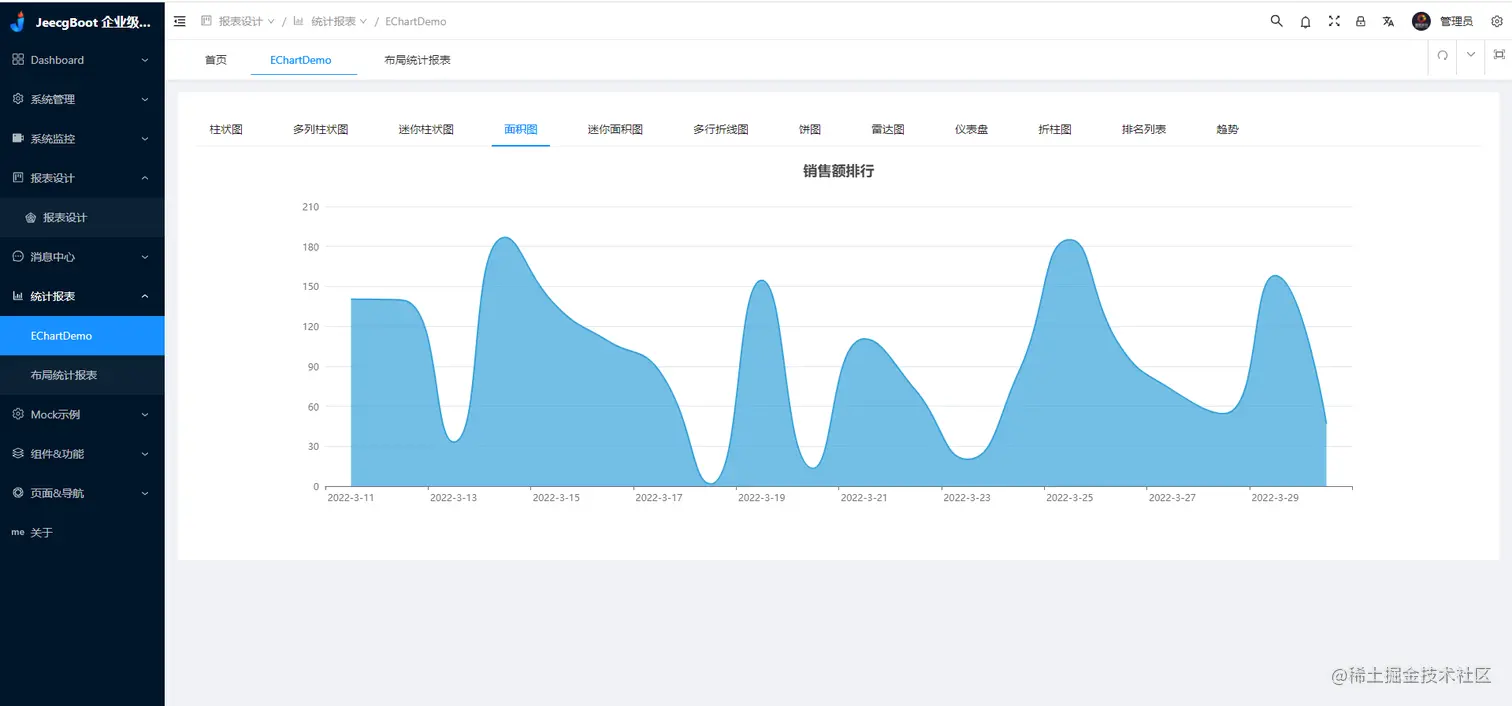Click the 系统管理 gear icon

18,99
